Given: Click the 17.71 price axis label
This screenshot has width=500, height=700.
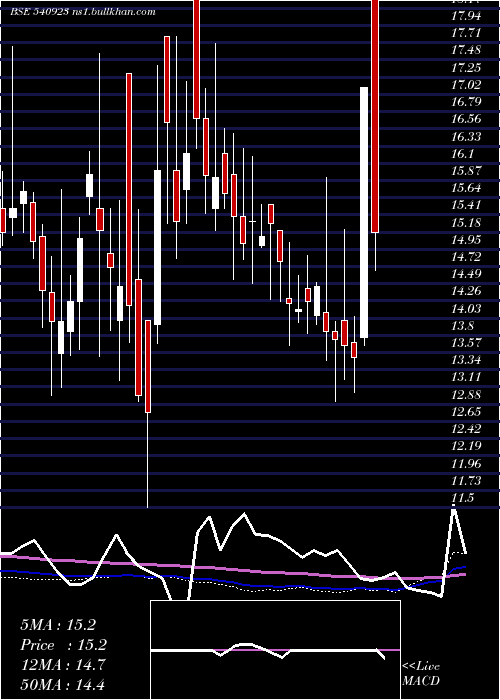Looking at the screenshot, I should 466,33.
